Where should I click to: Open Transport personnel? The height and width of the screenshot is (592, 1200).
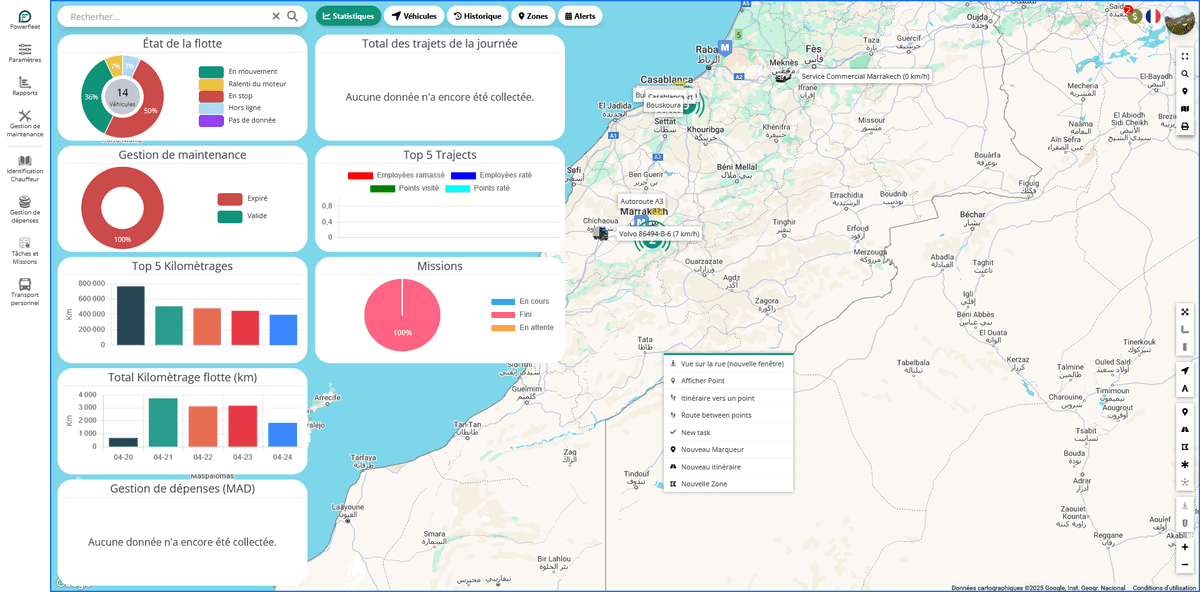coord(23,289)
